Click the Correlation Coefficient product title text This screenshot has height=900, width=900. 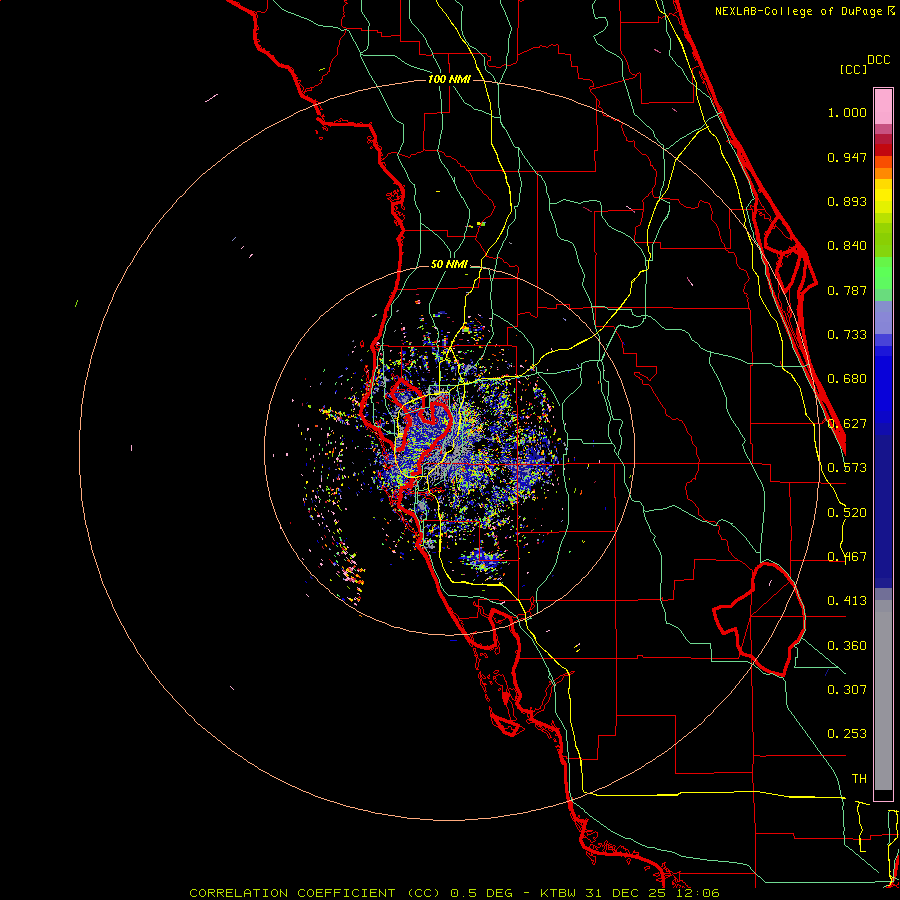coord(315,893)
